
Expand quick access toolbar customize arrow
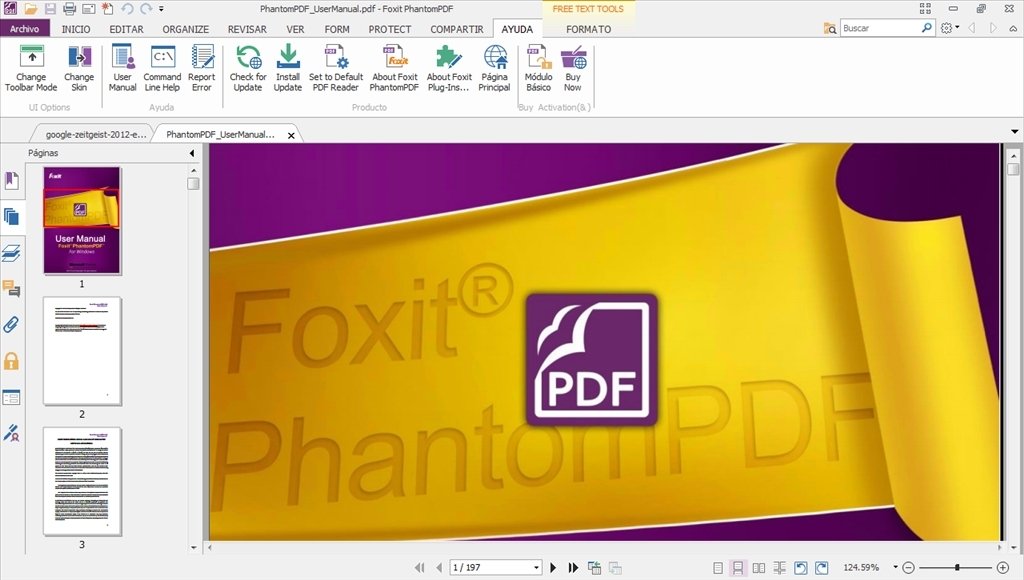(x=161, y=9)
